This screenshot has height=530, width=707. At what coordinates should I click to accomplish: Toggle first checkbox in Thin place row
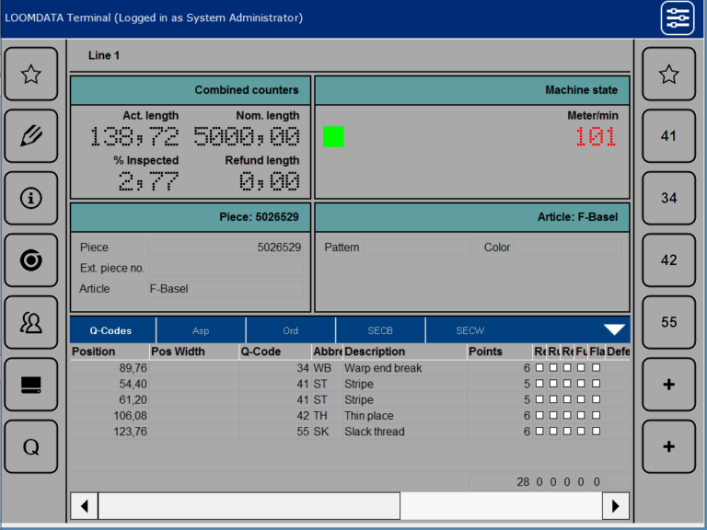[x=540, y=416]
